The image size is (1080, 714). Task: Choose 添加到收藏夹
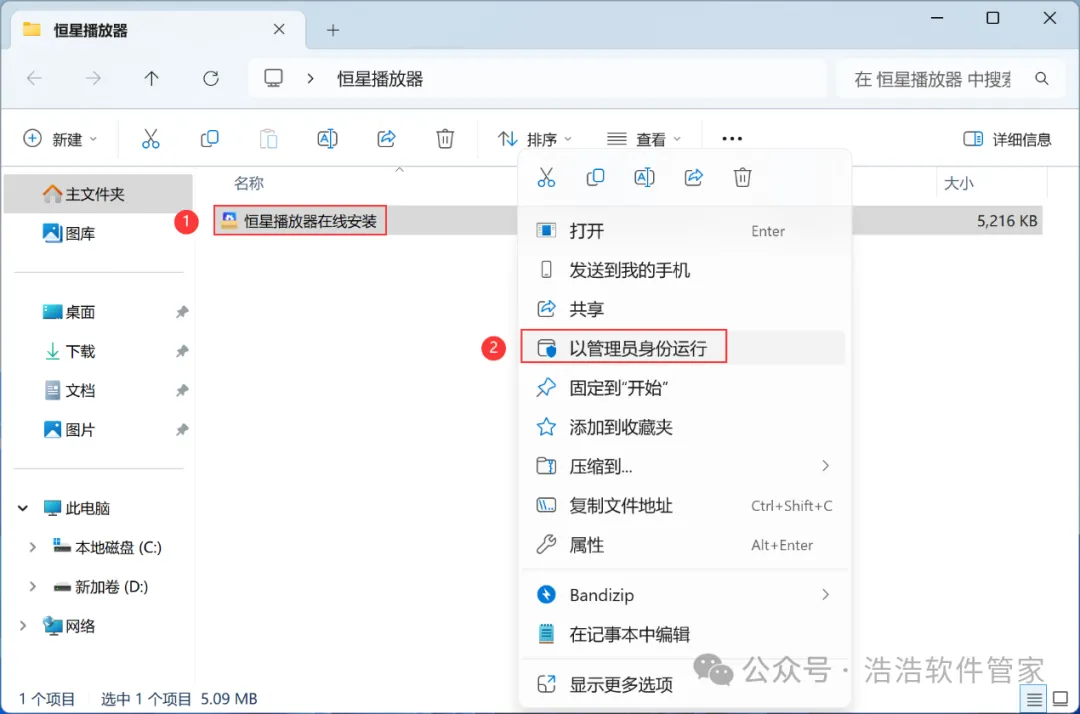pos(683,427)
